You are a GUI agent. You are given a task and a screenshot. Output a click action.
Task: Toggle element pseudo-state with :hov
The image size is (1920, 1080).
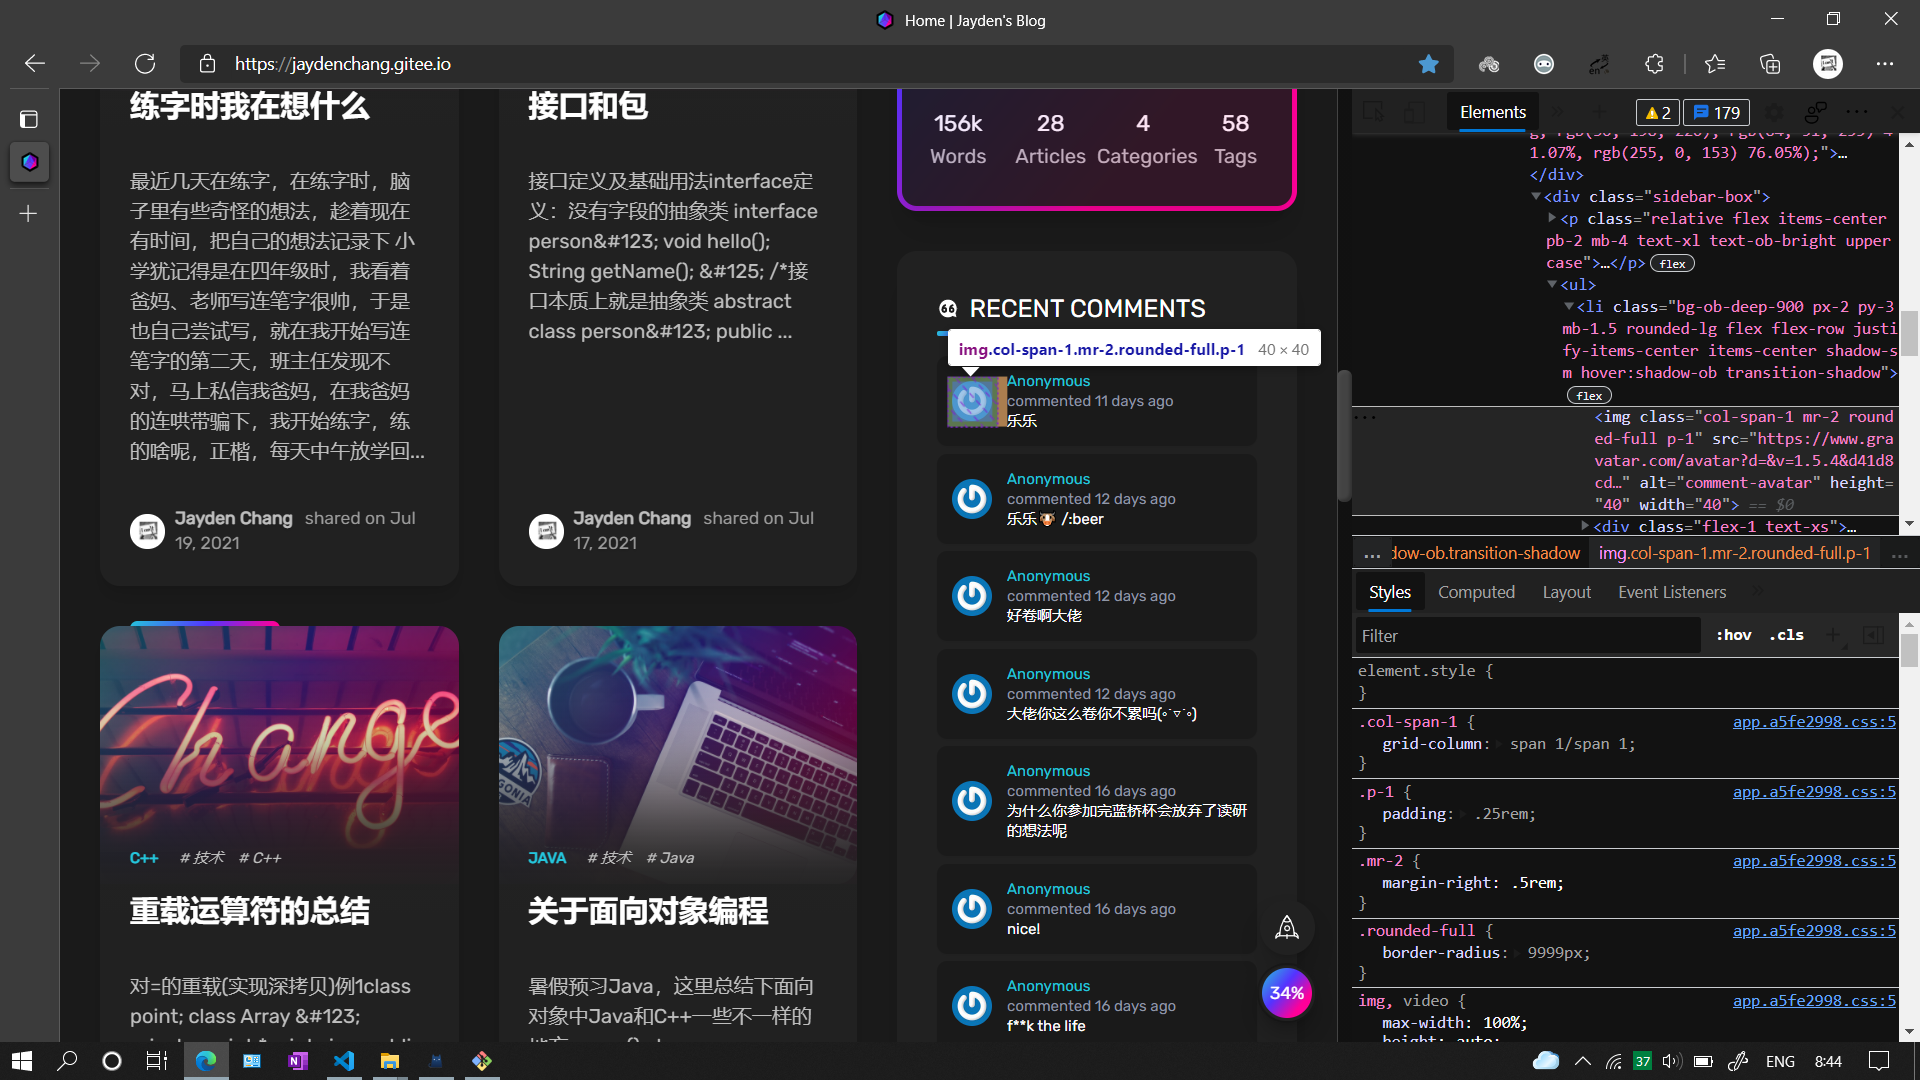(x=1734, y=635)
